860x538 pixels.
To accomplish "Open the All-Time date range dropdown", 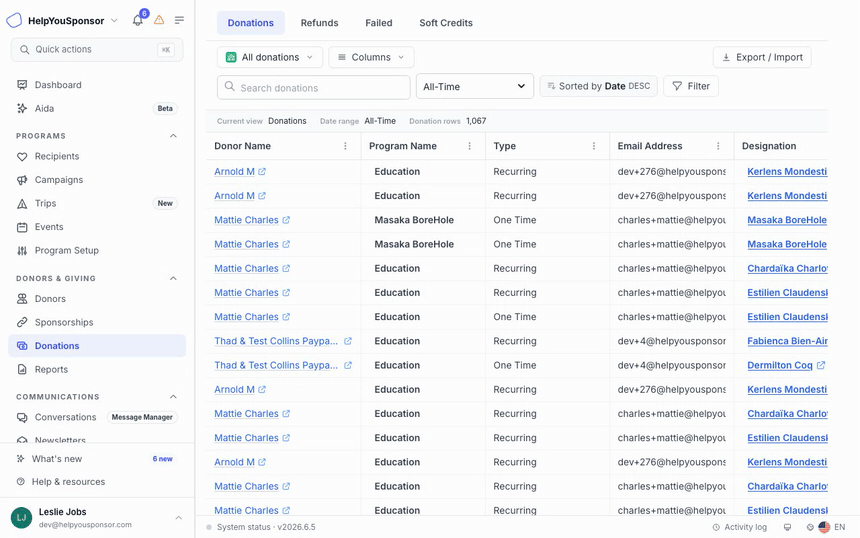I will 474,86.
